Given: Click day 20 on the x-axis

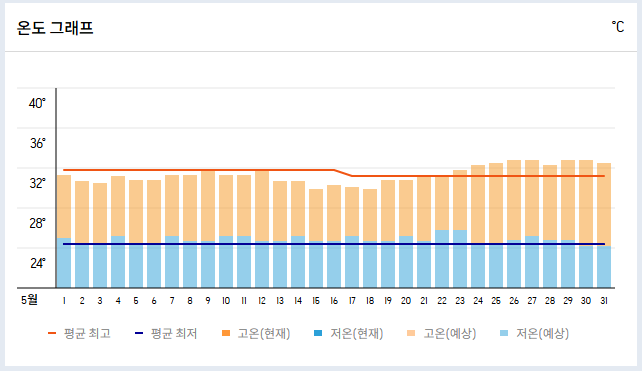Looking at the screenshot, I should click(x=406, y=301).
